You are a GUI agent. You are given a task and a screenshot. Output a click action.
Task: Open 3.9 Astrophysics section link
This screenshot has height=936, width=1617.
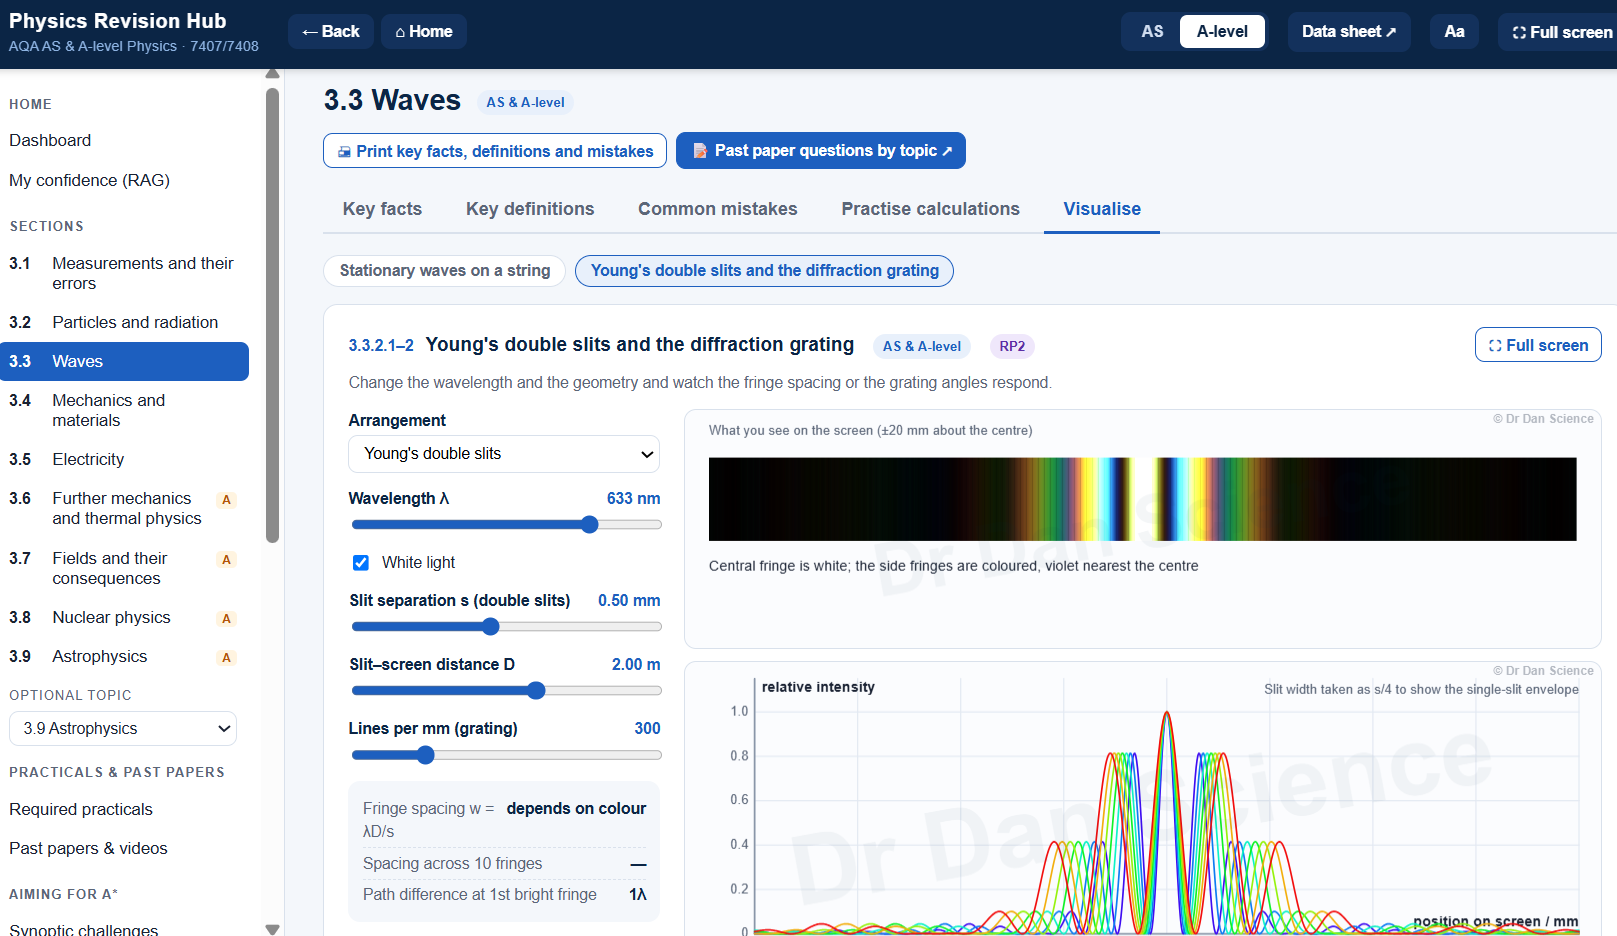pyautogui.click(x=124, y=656)
